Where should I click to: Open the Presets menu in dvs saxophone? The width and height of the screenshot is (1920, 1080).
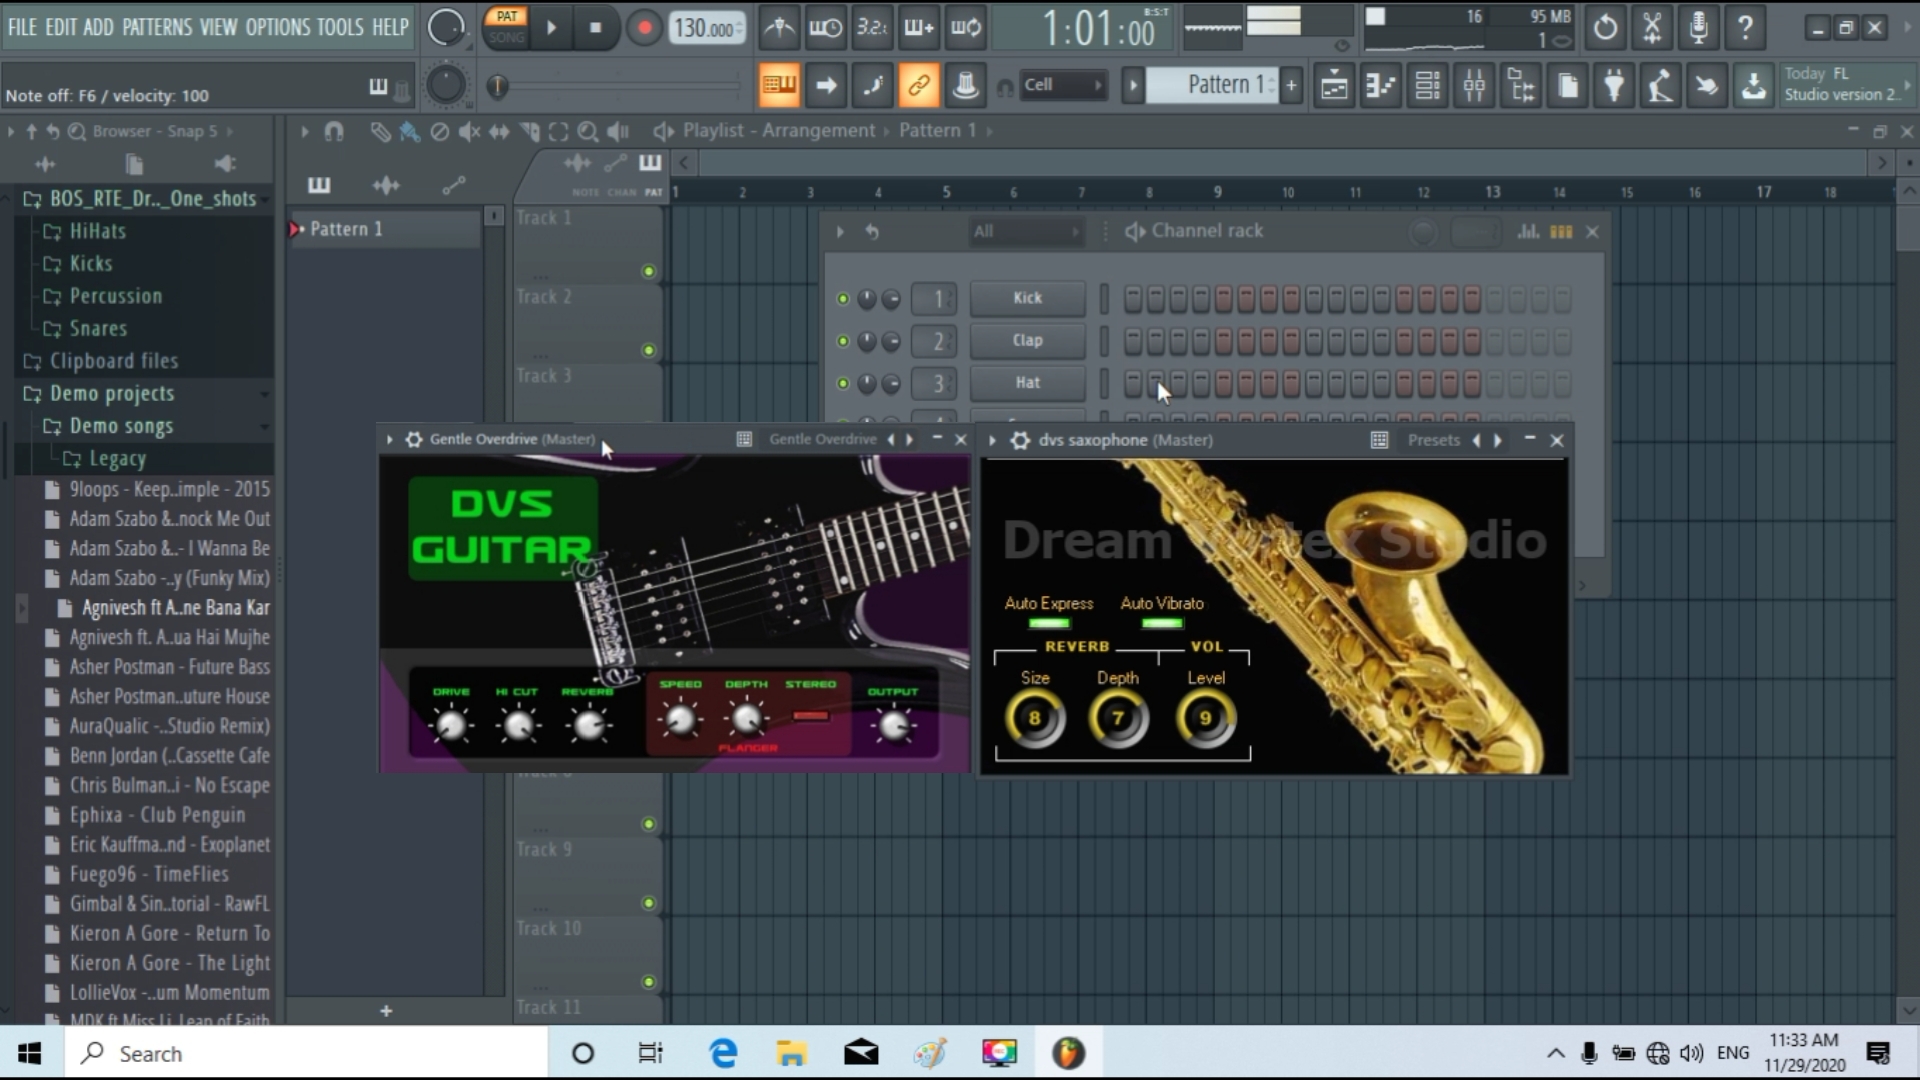(x=1435, y=440)
